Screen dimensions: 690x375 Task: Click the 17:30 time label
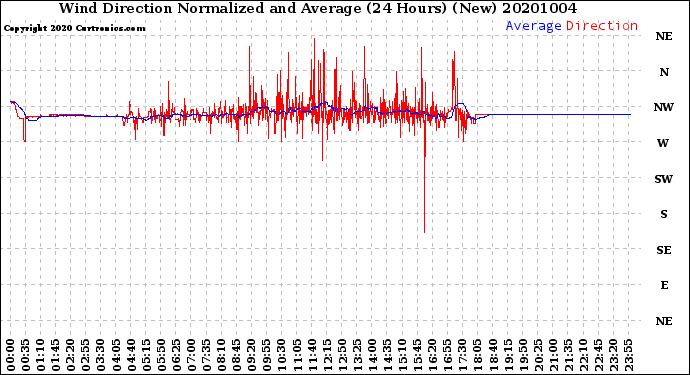click(463, 355)
